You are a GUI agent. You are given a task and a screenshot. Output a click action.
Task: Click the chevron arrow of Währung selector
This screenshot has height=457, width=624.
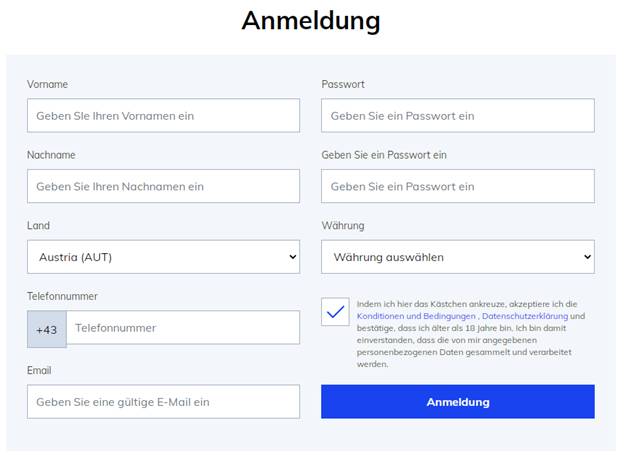click(587, 257)
